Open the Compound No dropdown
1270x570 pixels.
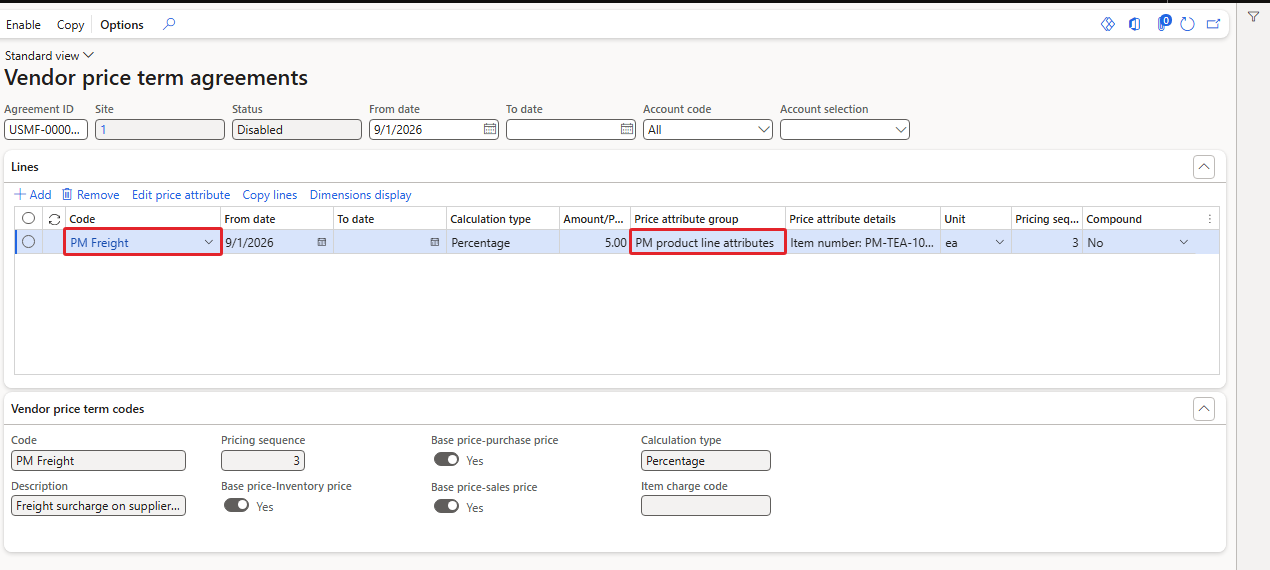1184,242
